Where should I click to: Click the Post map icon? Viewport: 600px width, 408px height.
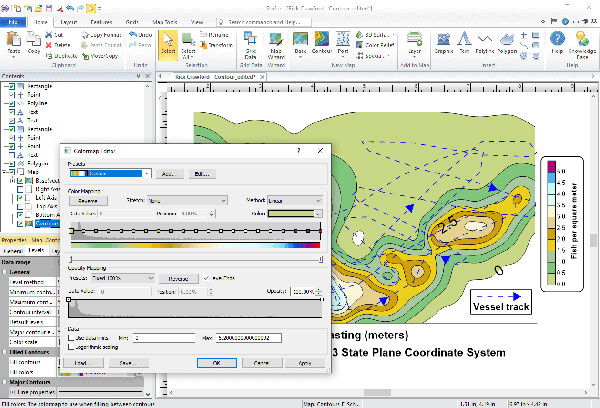click(x=343, y=39)
